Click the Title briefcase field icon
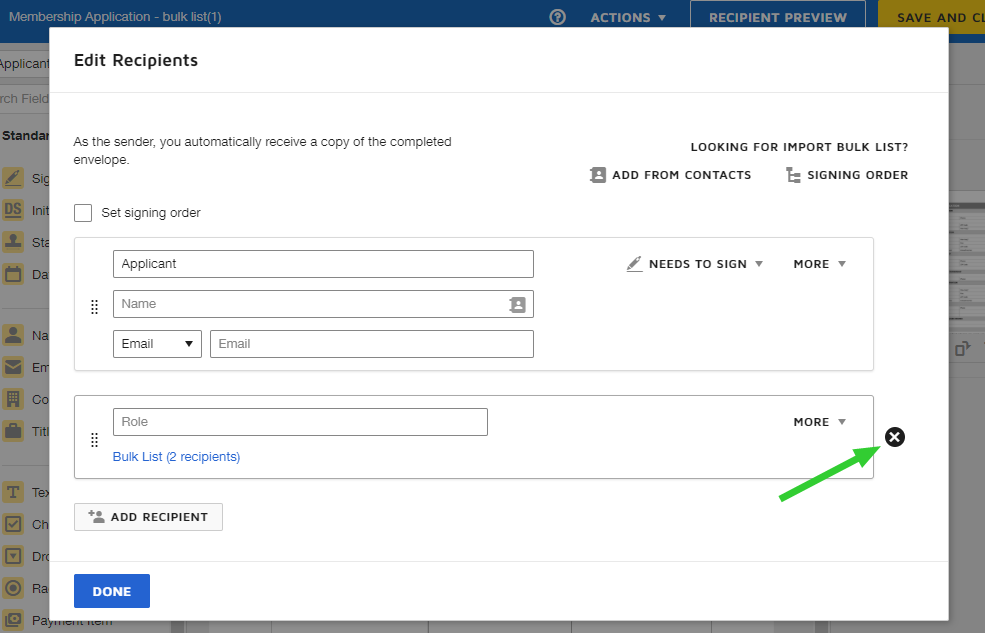This screenshot has width=985, height=633. coord(13,431)
